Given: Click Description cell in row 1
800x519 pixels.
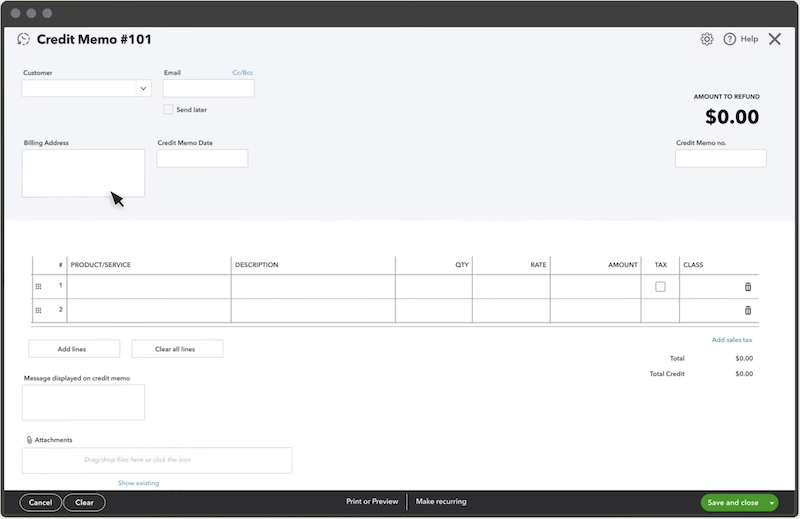Looking at the screenshot, I should pyautogui.click(x=313, y=287).
